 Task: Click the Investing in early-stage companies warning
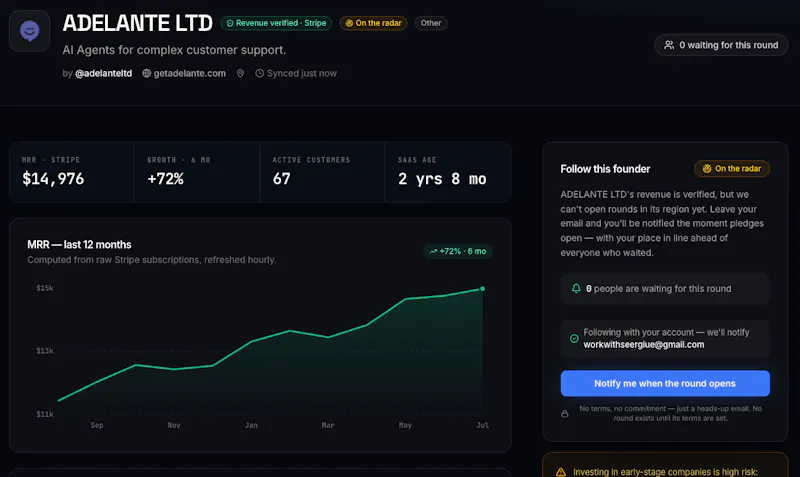665,472
